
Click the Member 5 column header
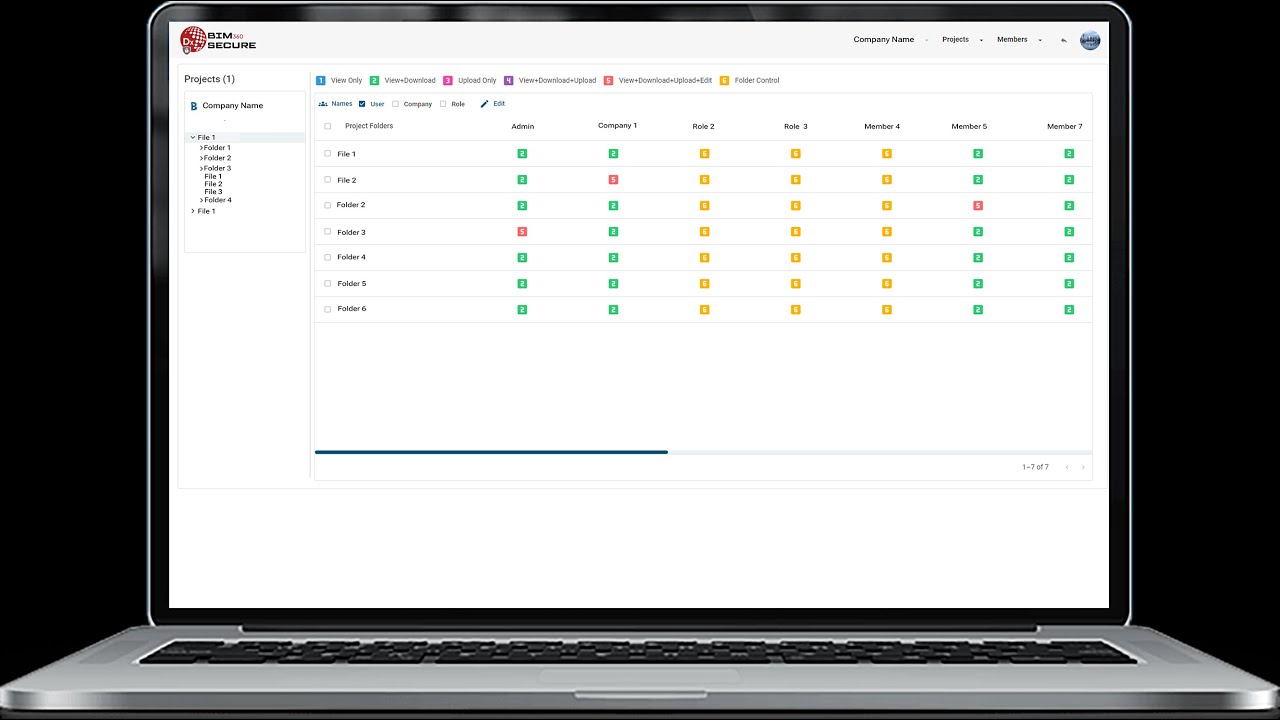coord(969,127)
